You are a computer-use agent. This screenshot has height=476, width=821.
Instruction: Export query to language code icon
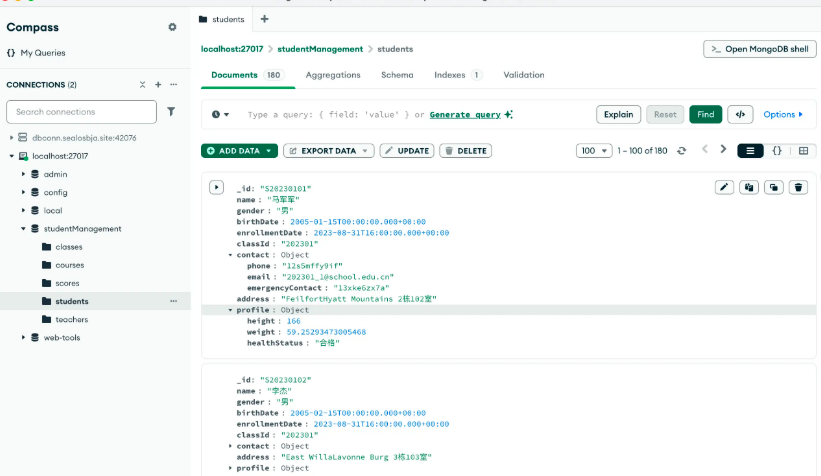click(740, 115)
